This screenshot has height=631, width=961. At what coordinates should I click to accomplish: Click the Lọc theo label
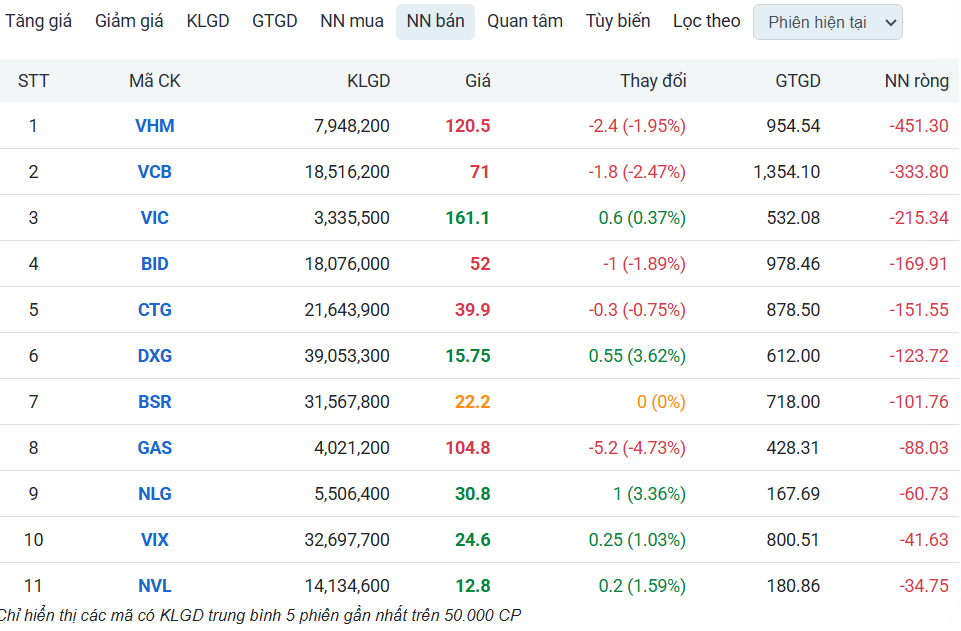[x=706, y=21]
